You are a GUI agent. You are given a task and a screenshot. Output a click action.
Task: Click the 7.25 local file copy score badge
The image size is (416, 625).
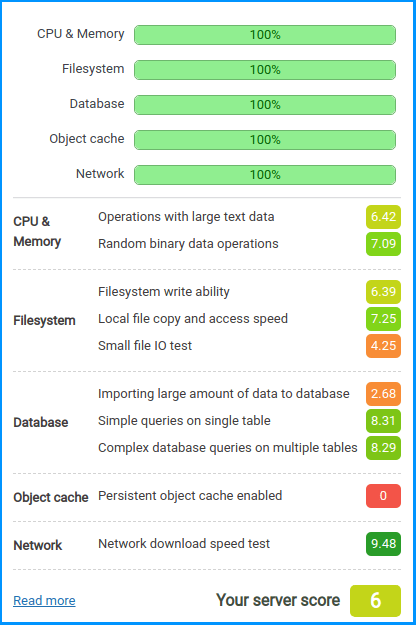383,319
